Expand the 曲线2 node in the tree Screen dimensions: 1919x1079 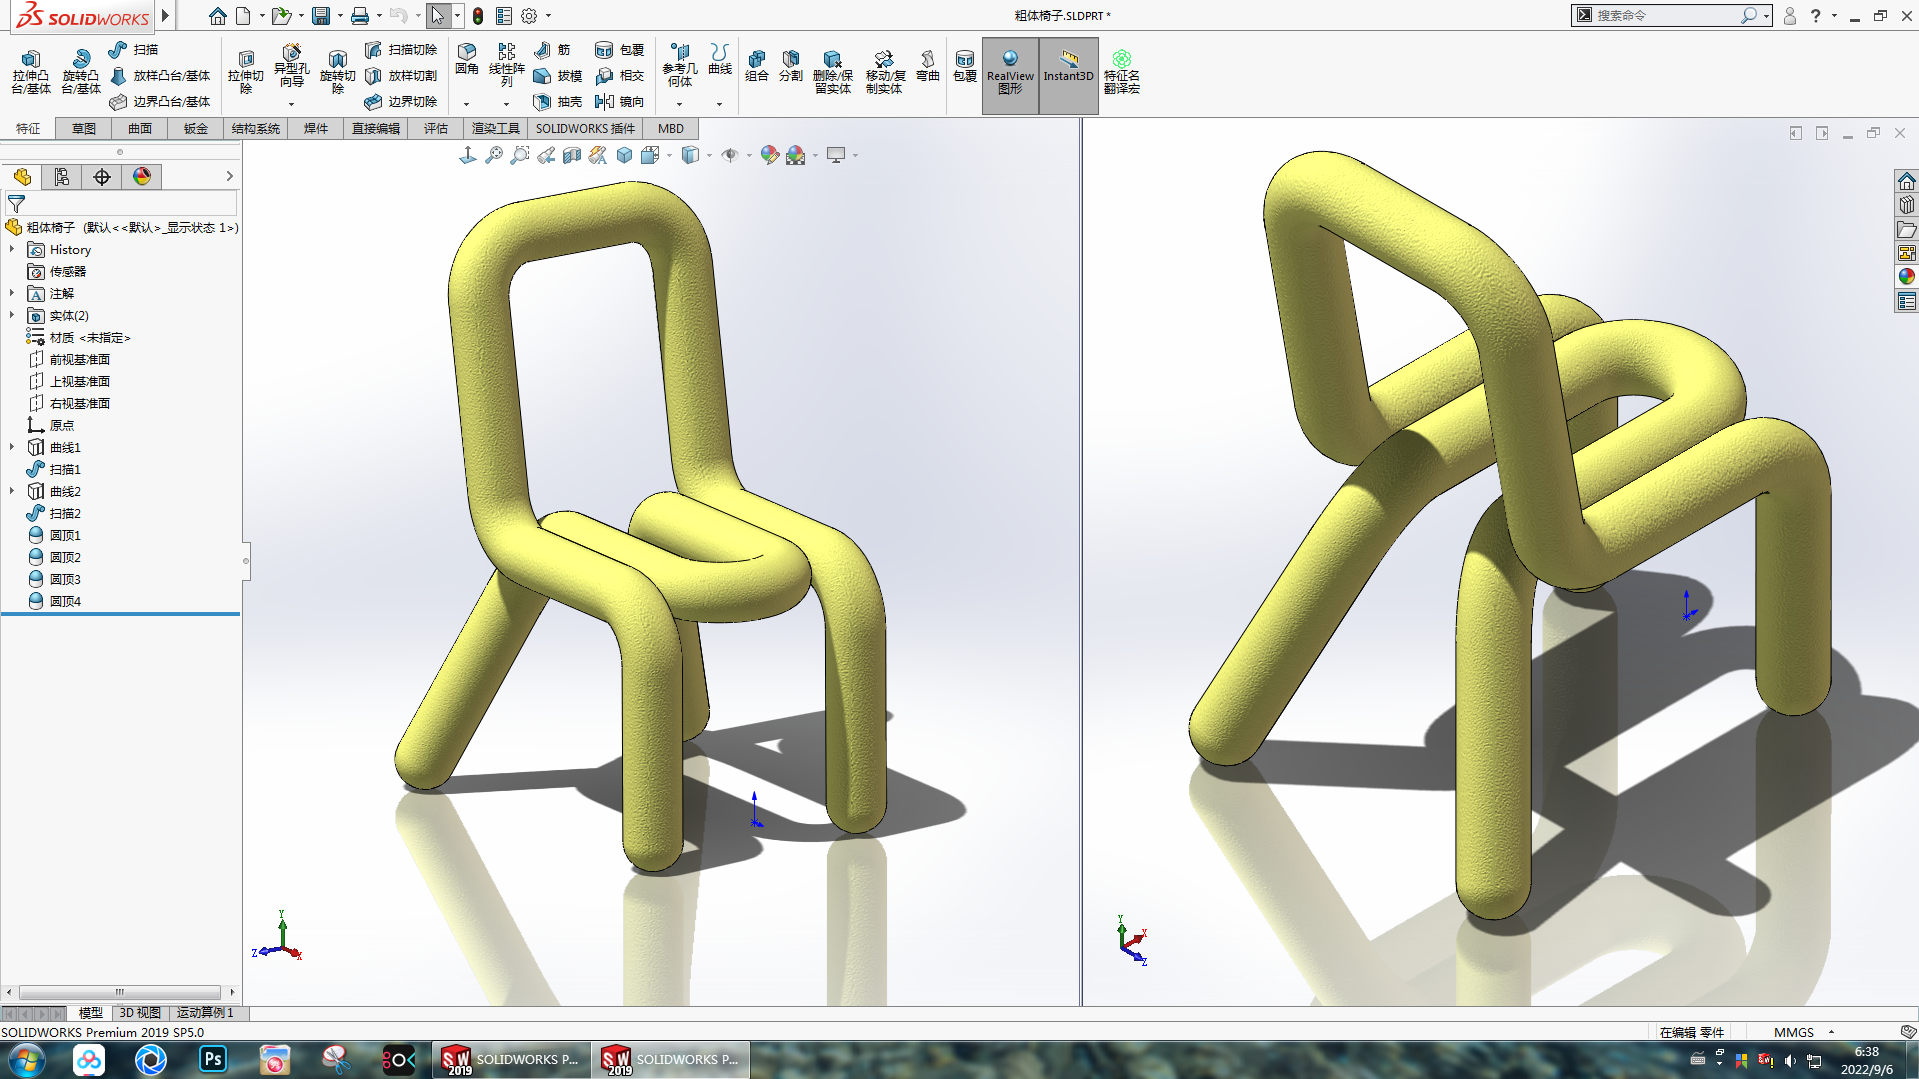pyautogui.click(x=12, y=491)
